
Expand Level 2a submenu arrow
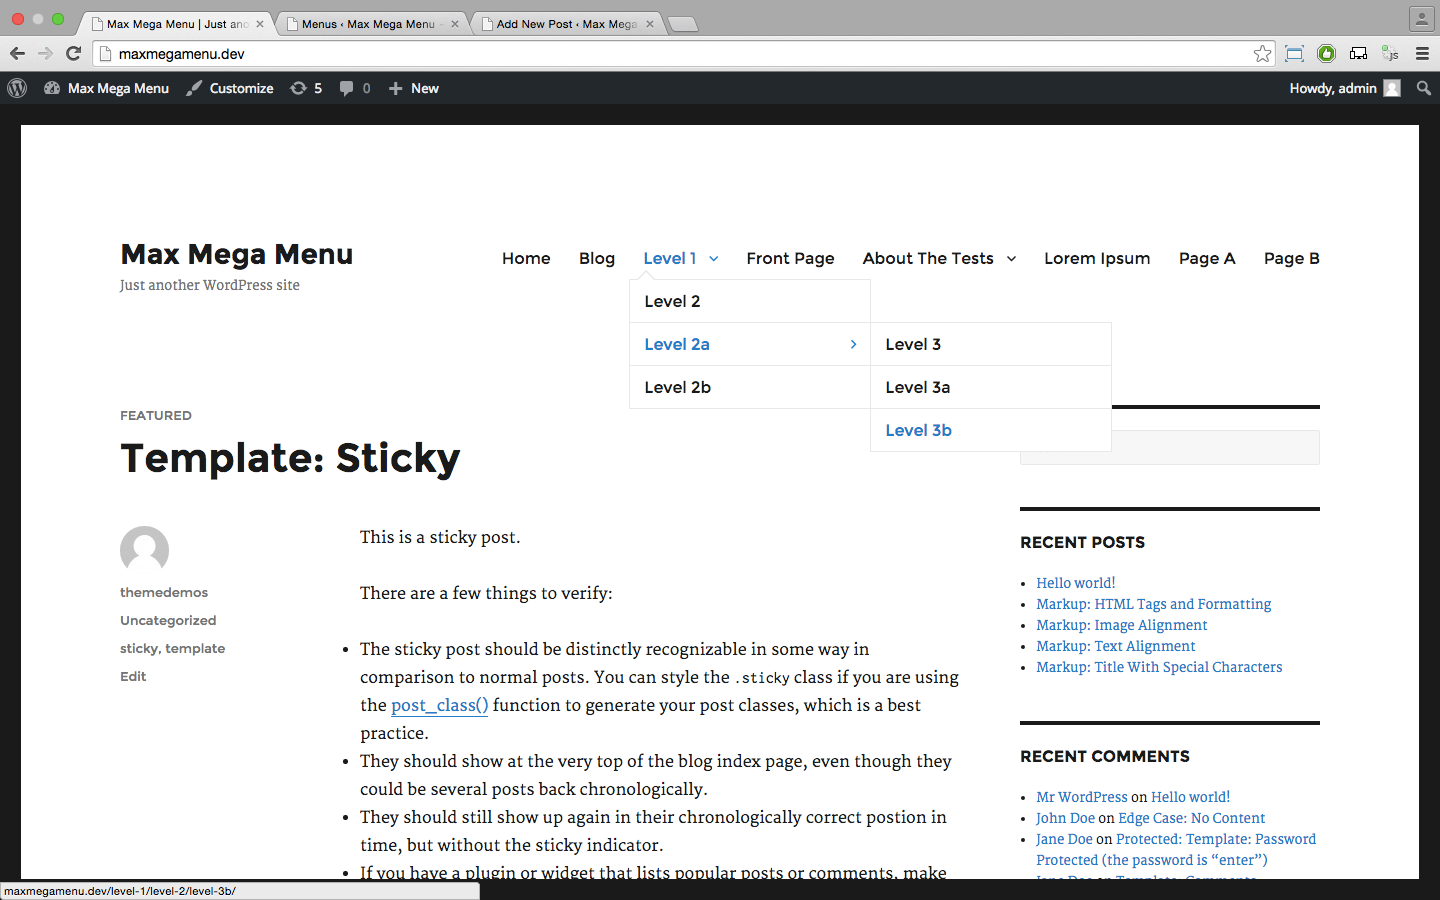pos(853,344)
